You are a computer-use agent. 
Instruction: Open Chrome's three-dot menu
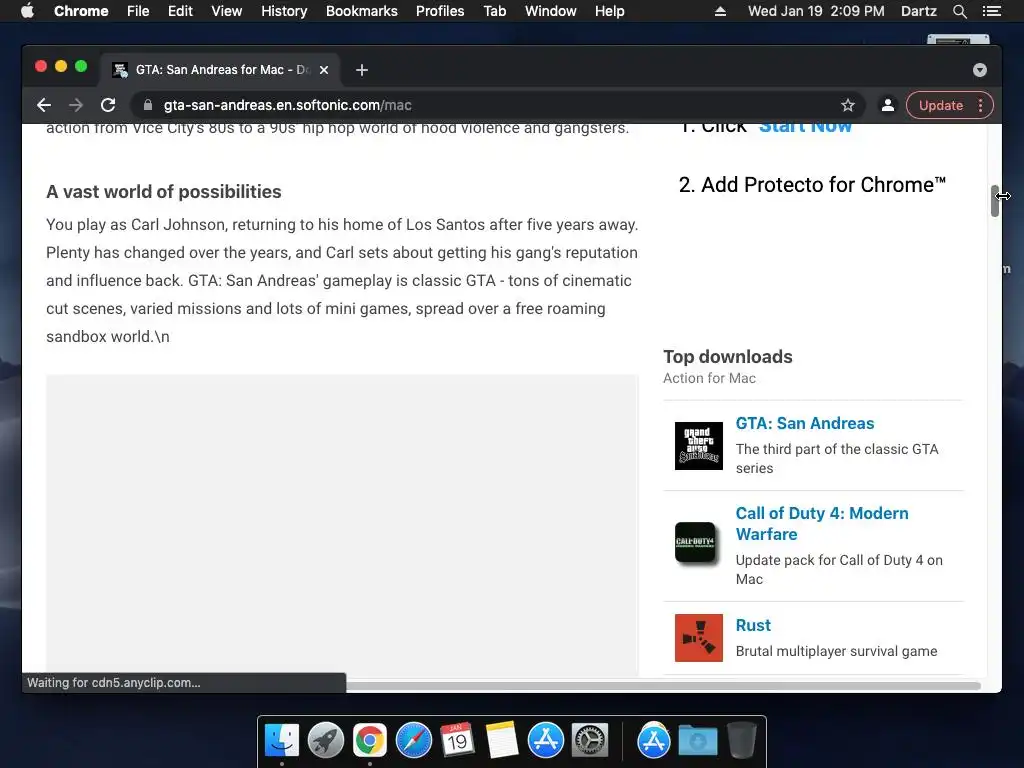click(x=980, y=105)
